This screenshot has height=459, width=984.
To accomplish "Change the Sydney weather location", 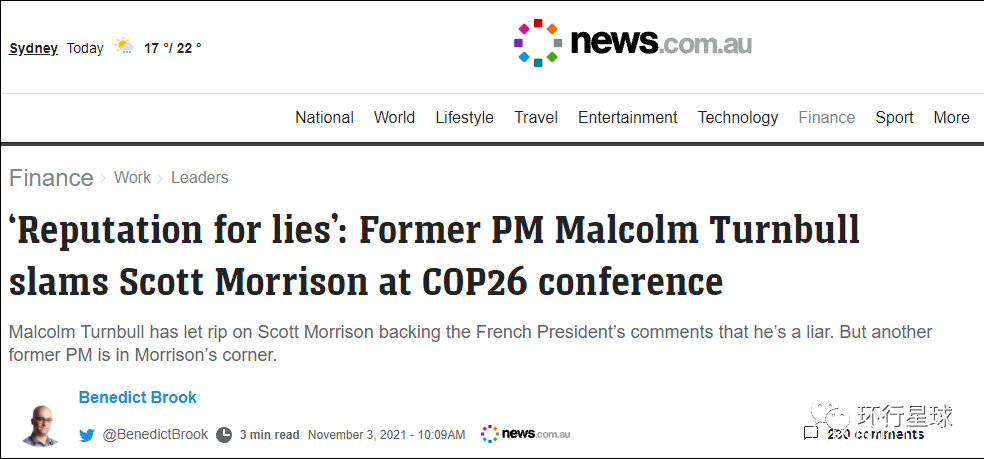I will [34, 48].
